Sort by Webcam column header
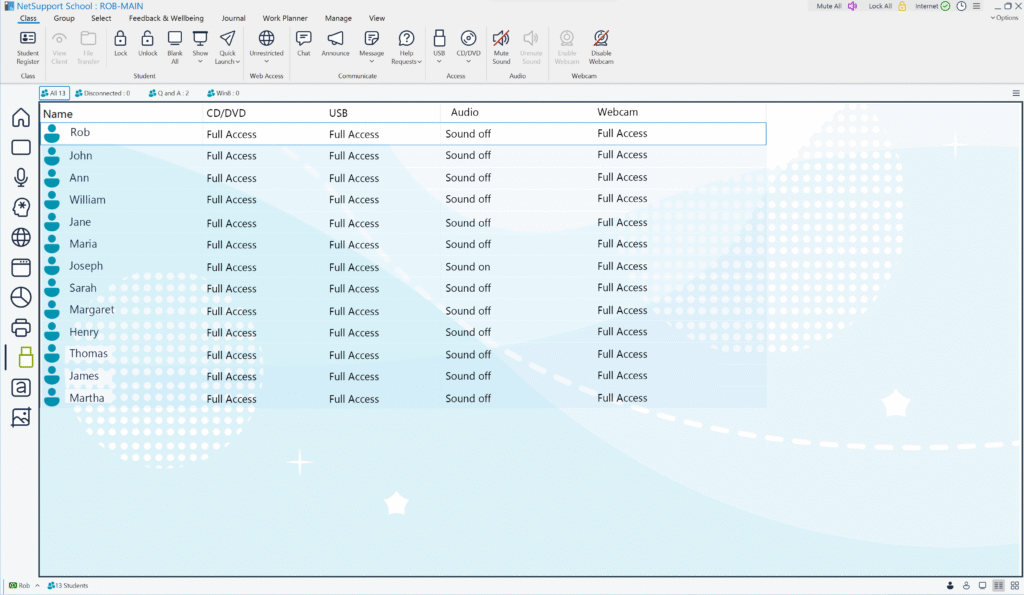This screenshot has width=1024, height=595. pos(617,112)
